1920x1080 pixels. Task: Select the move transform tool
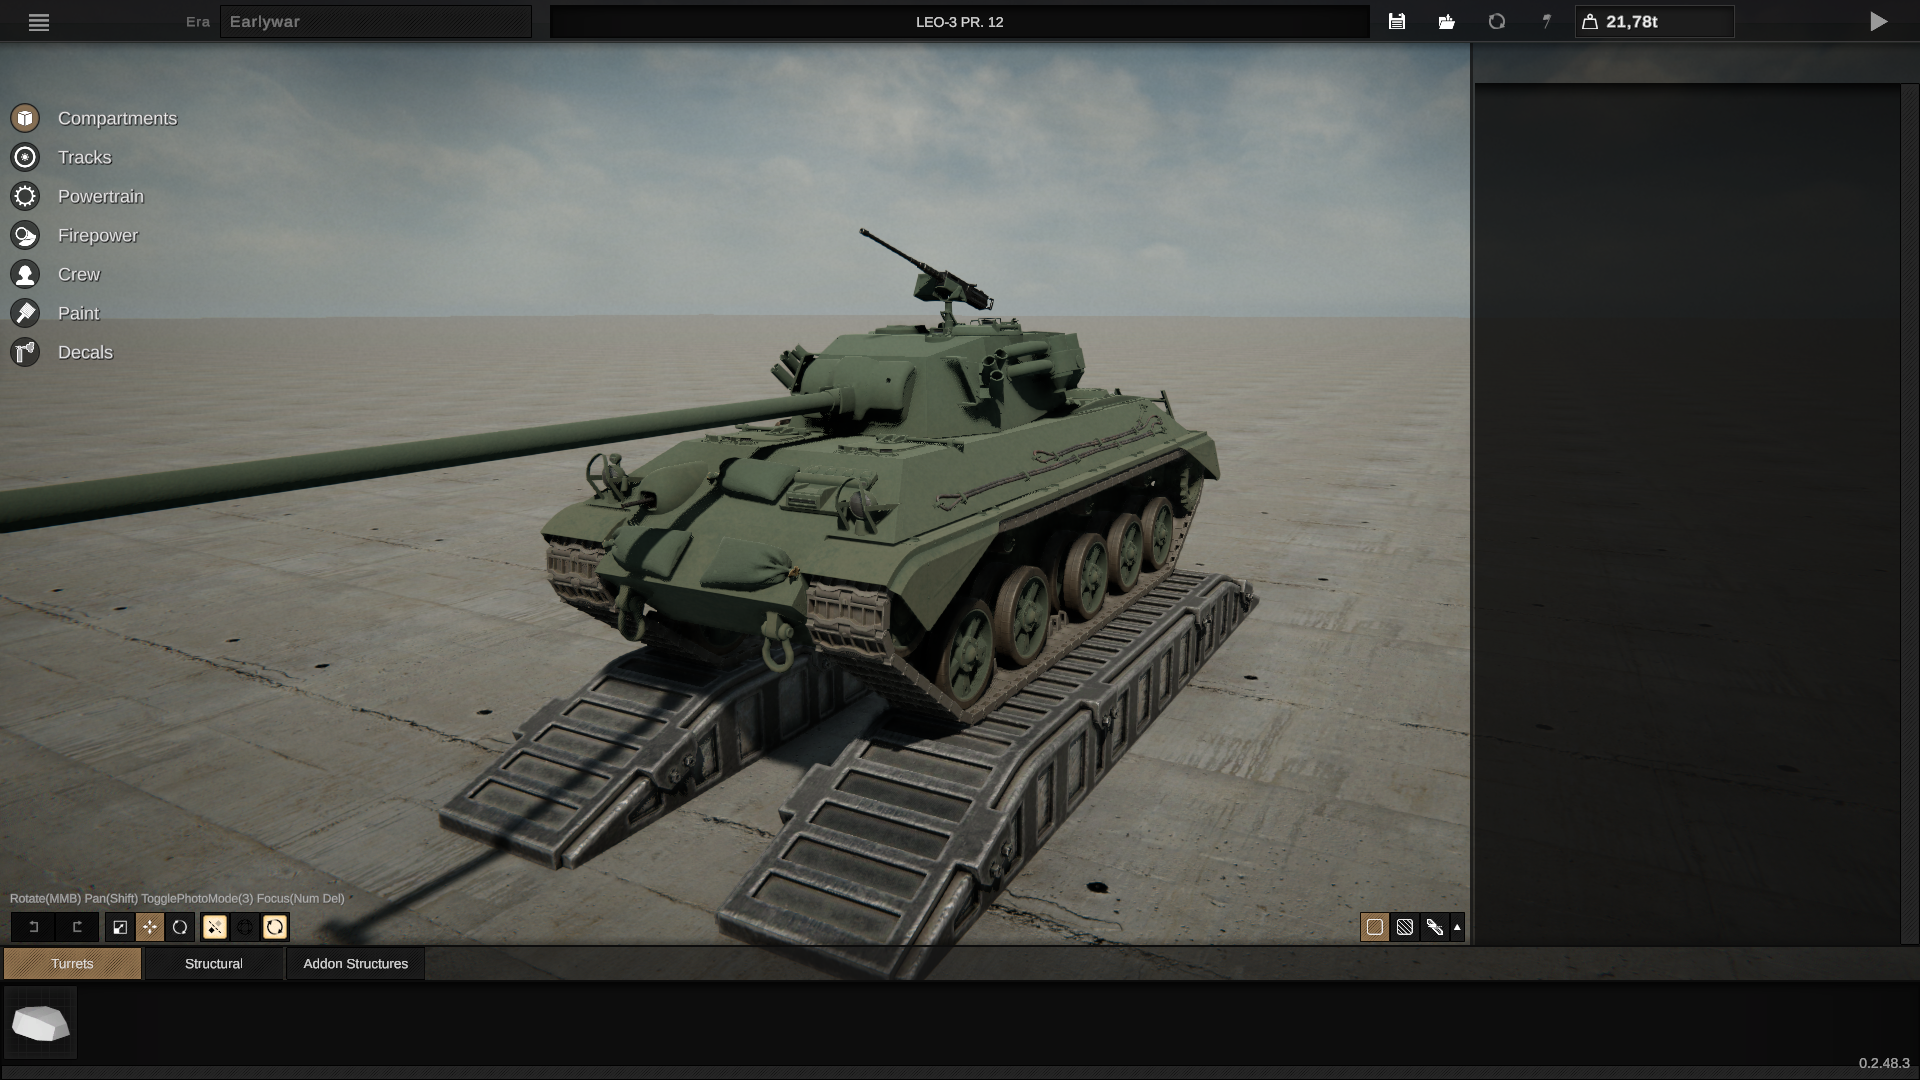click(150, 927)
